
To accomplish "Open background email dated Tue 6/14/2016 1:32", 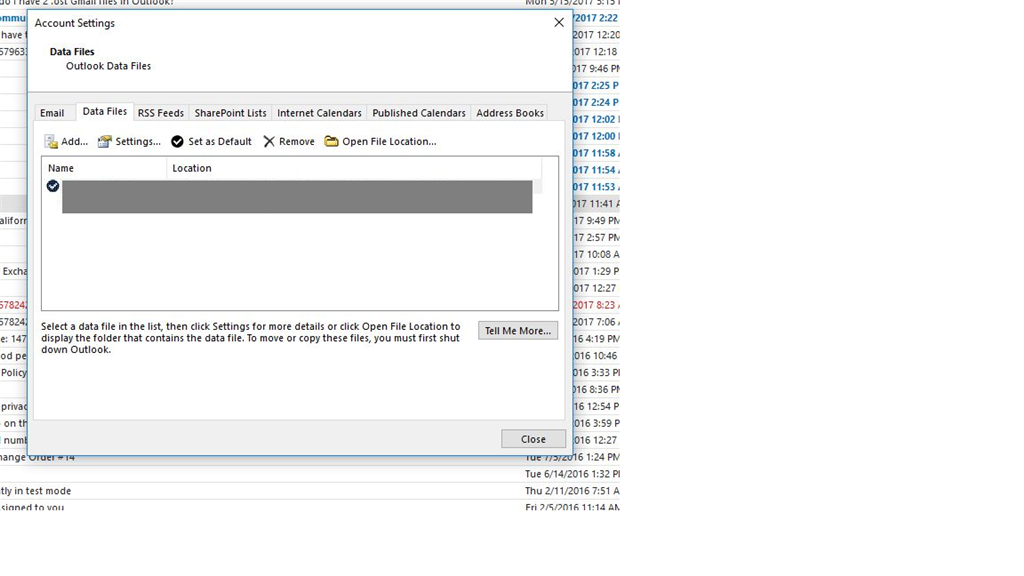I will pyautogui.click(x=572, y=474).
